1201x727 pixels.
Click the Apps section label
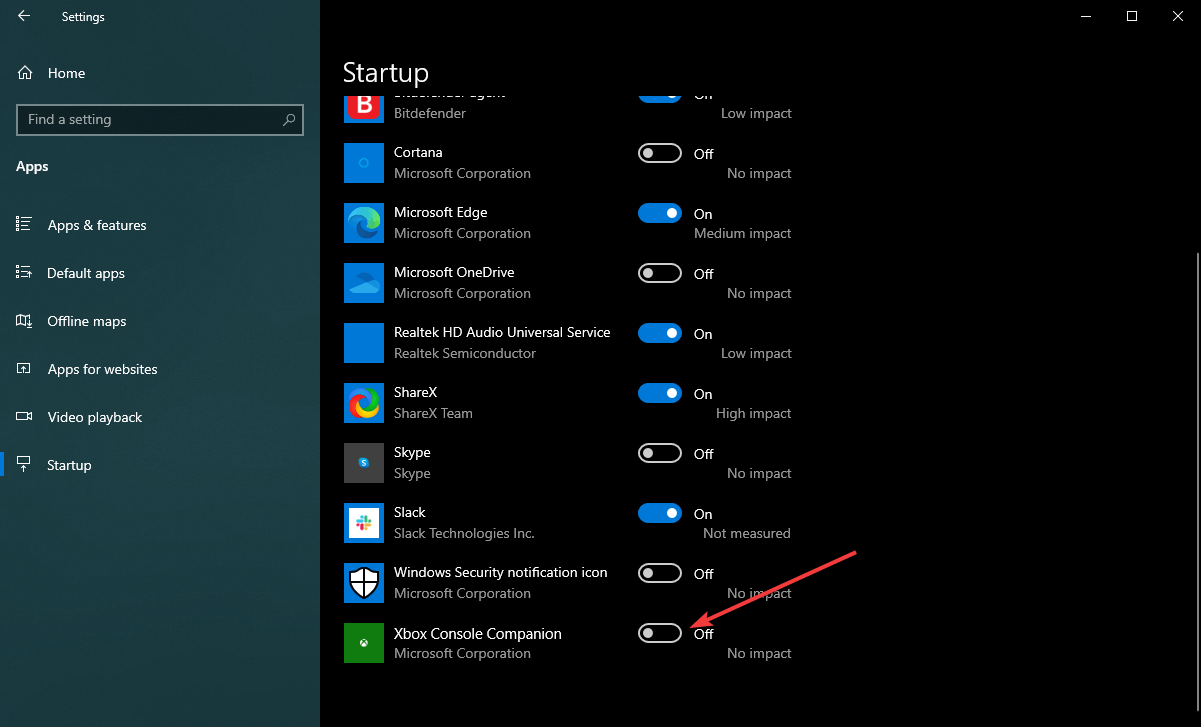[32, 167]
